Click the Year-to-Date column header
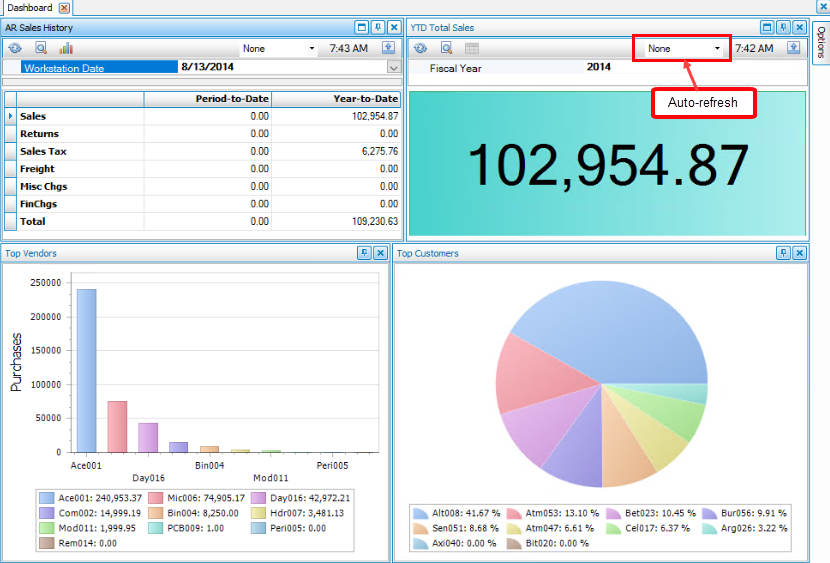Viewport: 830px width, 563px height. [x=337, y=99]
